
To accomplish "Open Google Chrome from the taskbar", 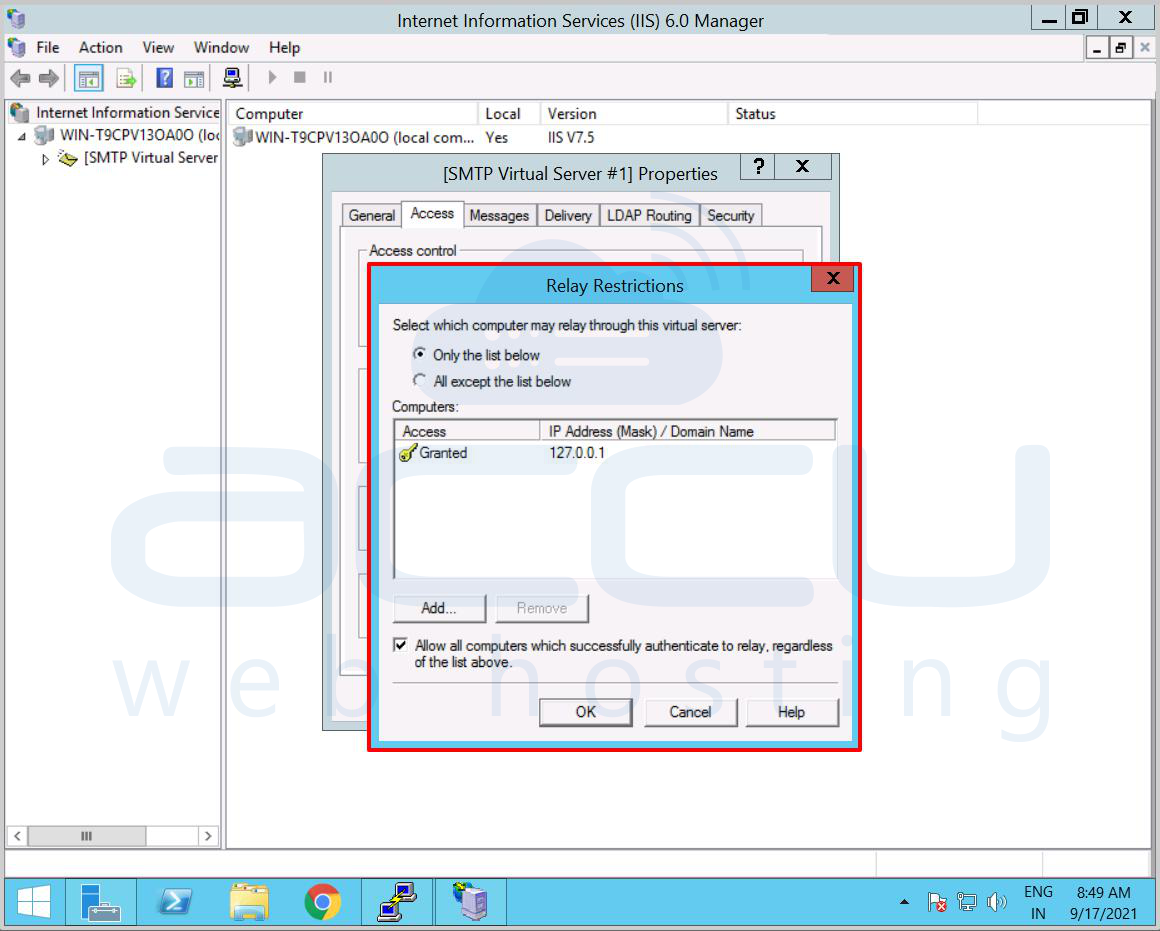I will coord(323,902).
